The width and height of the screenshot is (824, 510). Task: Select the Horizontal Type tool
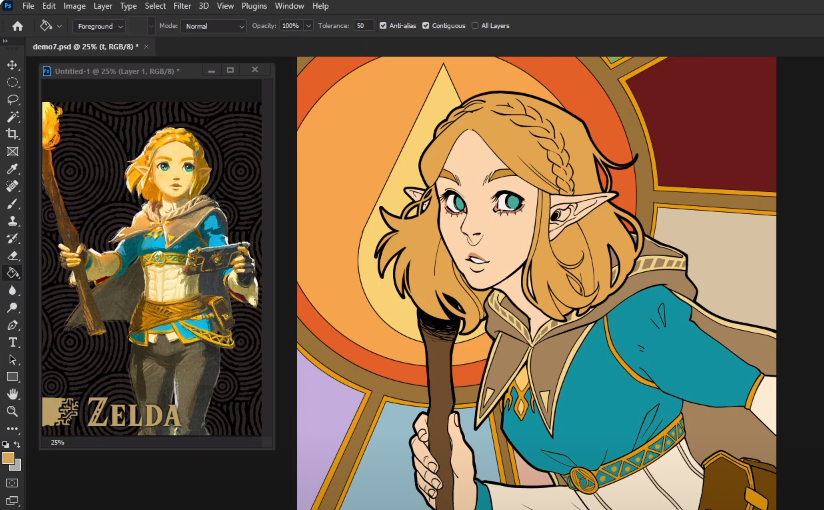[x=12, y=342]
